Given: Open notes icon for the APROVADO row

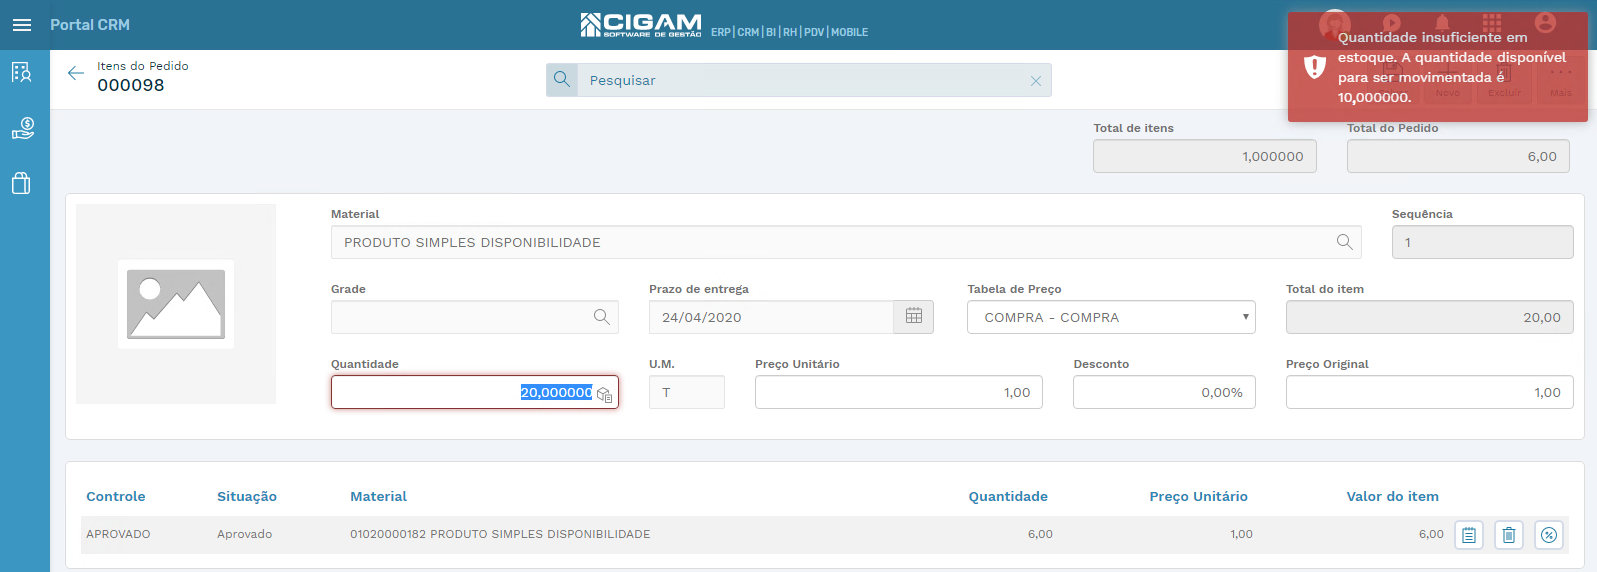Looking at the screenshot, I should tap(1468, 535).
